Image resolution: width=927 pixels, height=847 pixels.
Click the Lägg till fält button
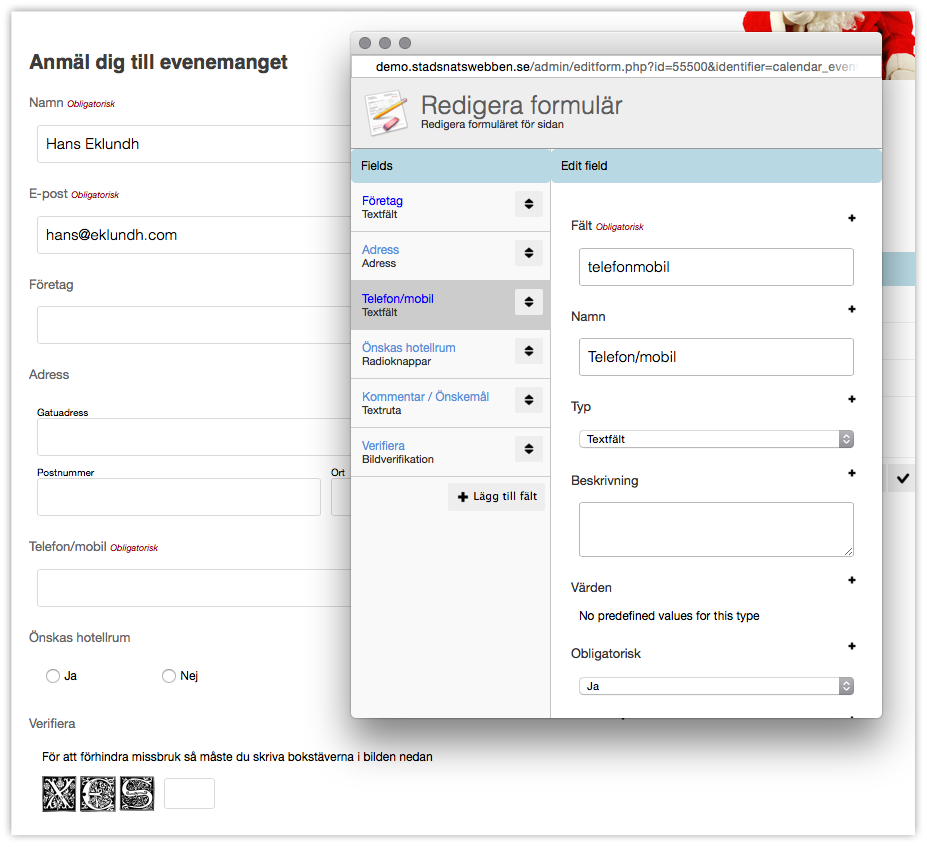coord(497,497)
